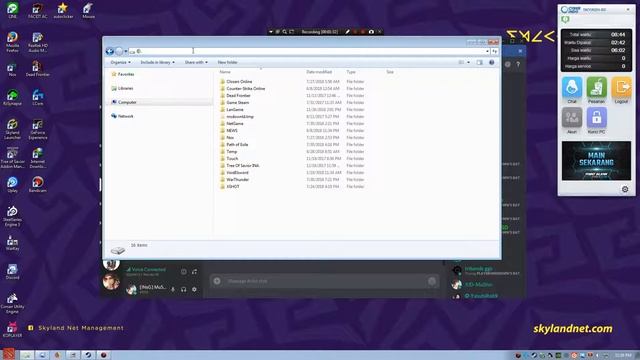Click Logout in the cafe panel
The width and height of the screenshot is (640, 360).
[621, 90]
